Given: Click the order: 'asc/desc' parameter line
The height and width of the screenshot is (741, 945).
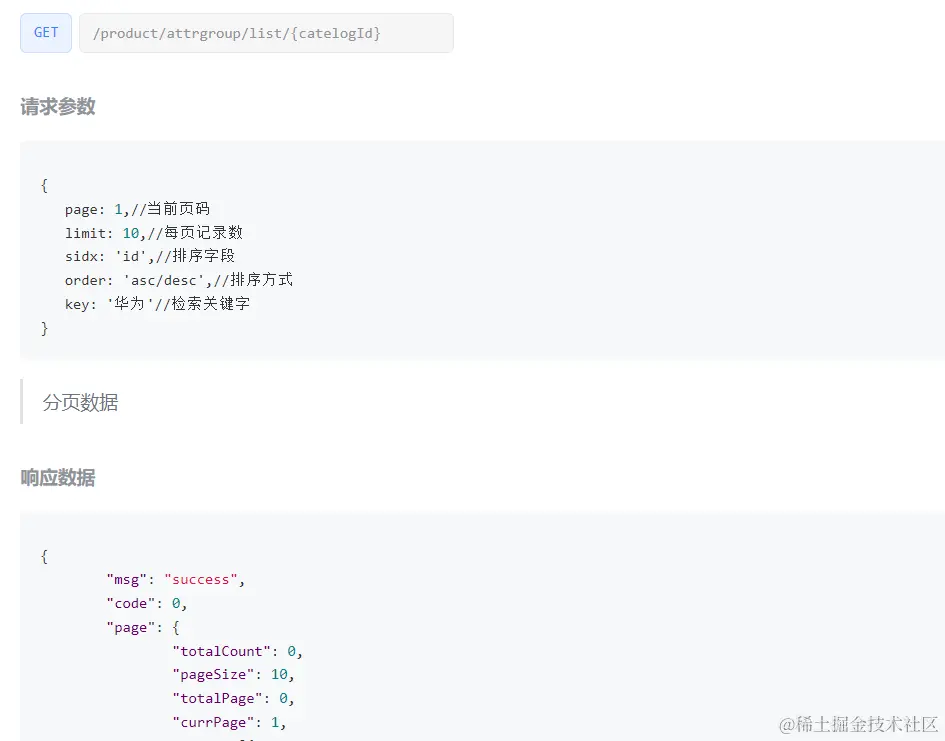Looking at the screenshot, I should pyautogui.click(x=178, y=280).
